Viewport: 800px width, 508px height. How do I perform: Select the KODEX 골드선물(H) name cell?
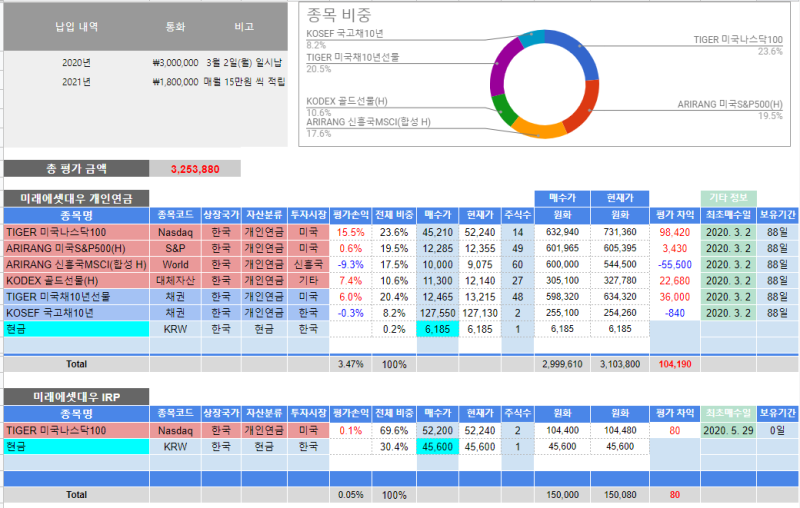coord(77,281)
